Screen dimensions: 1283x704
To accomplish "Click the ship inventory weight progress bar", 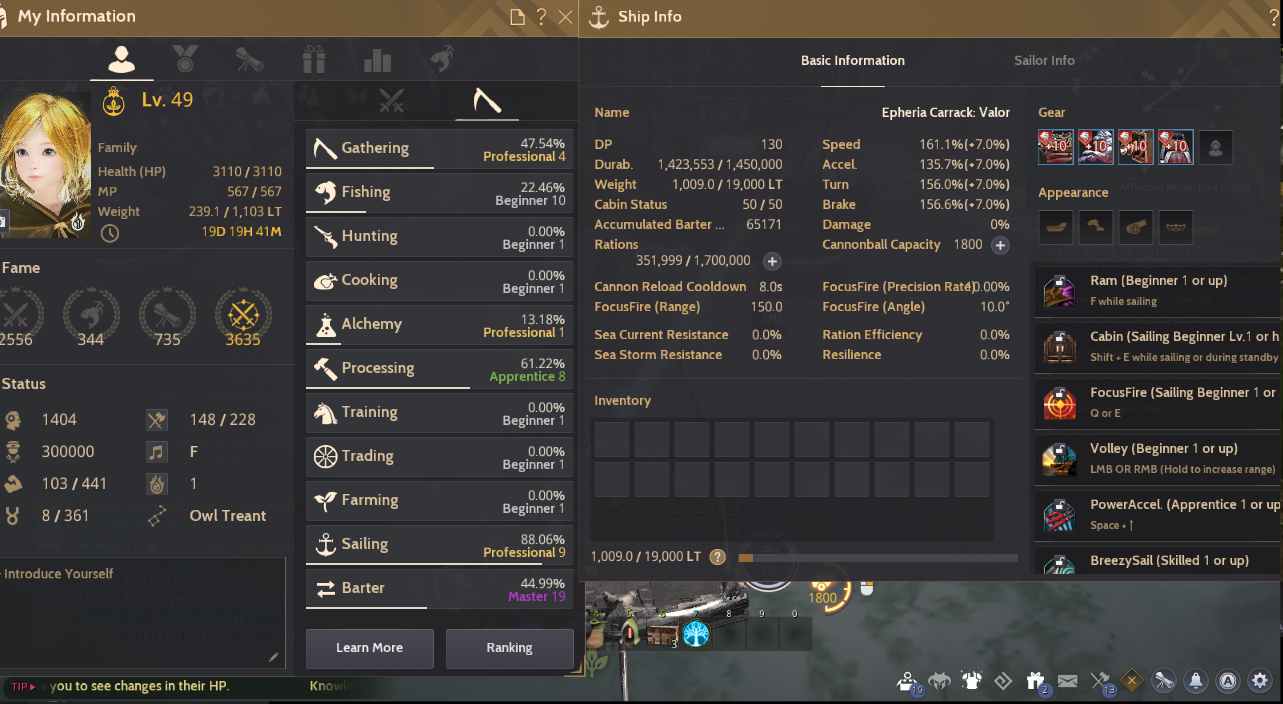I will [x=878, y=558].
